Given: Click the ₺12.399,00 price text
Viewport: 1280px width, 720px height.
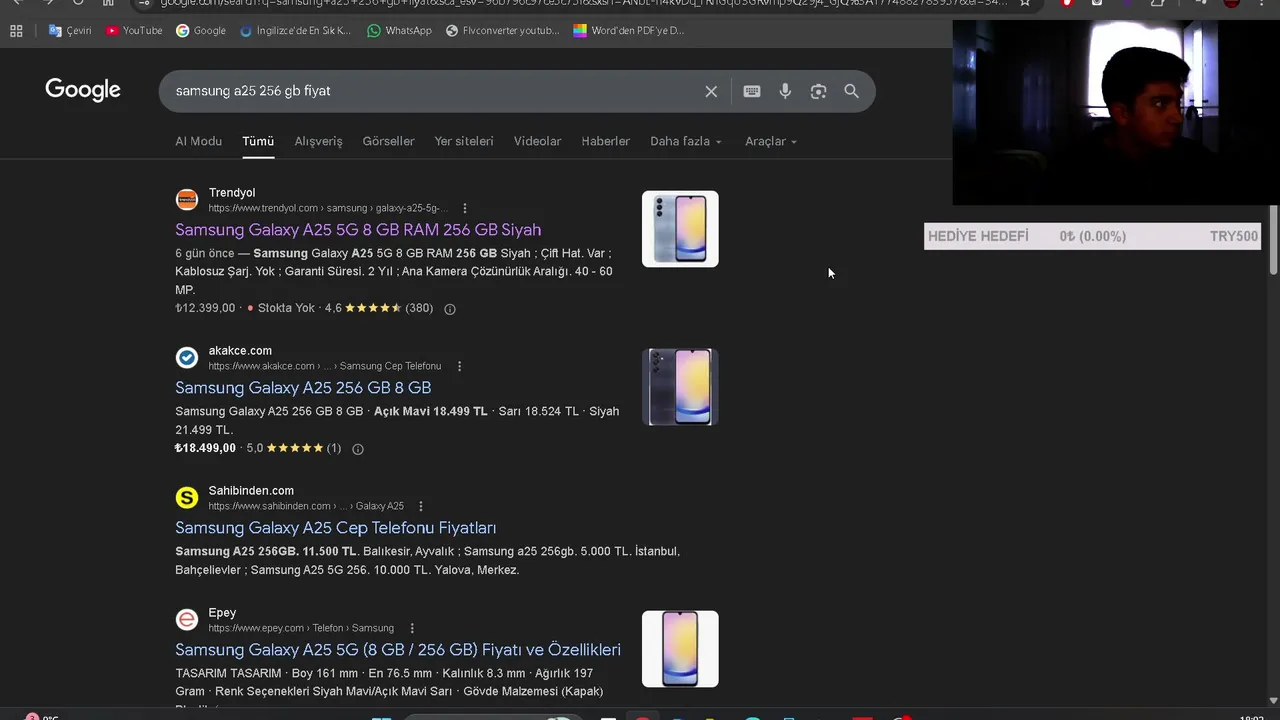Looking at the screenshot, I should [205, 308].
